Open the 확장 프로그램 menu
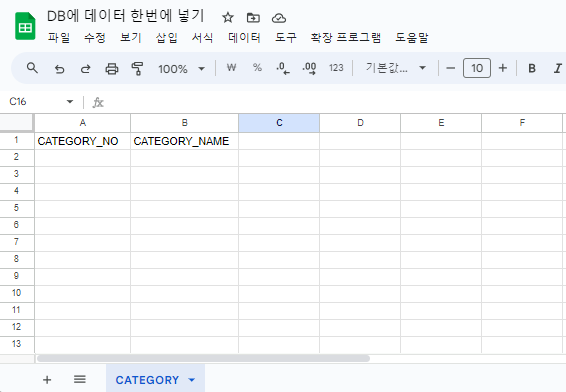566x392 pixels. click(346, 38)
